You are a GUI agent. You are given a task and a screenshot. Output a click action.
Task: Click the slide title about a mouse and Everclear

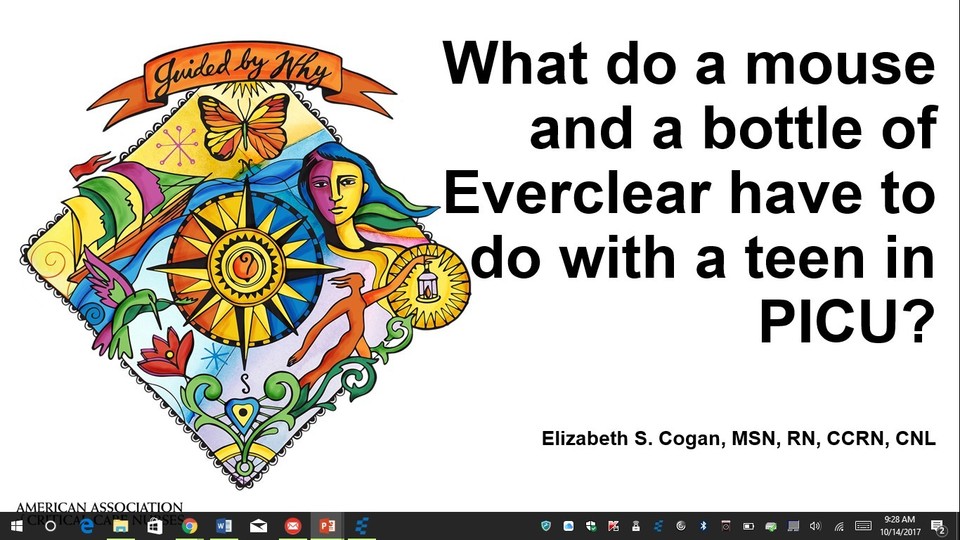[689, 192]
